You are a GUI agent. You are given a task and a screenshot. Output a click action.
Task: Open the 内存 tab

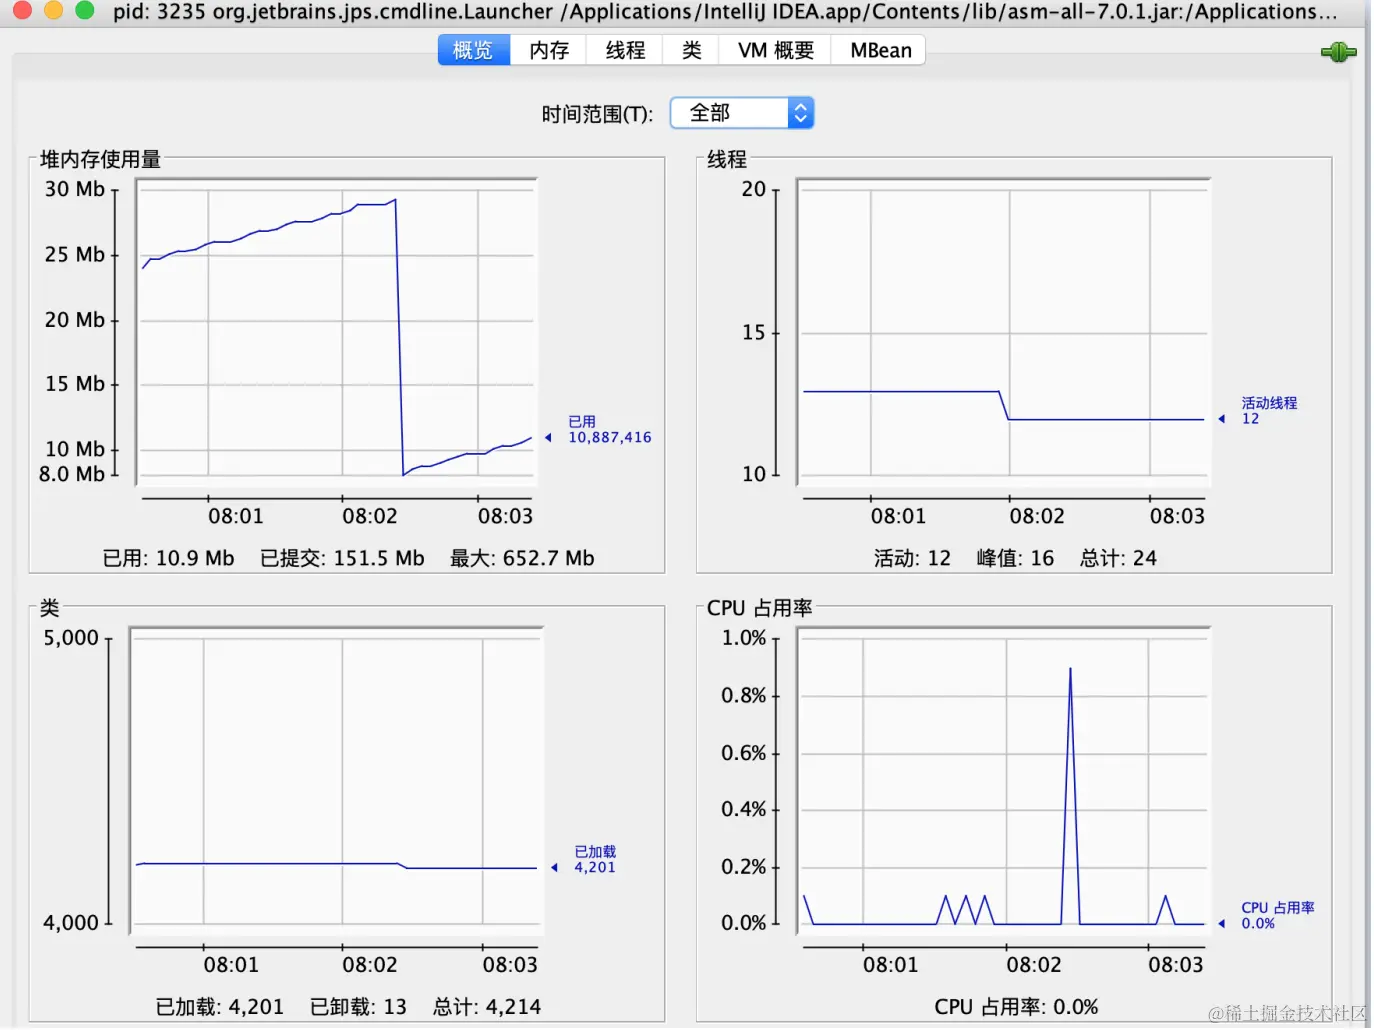[x=549, y=50]
